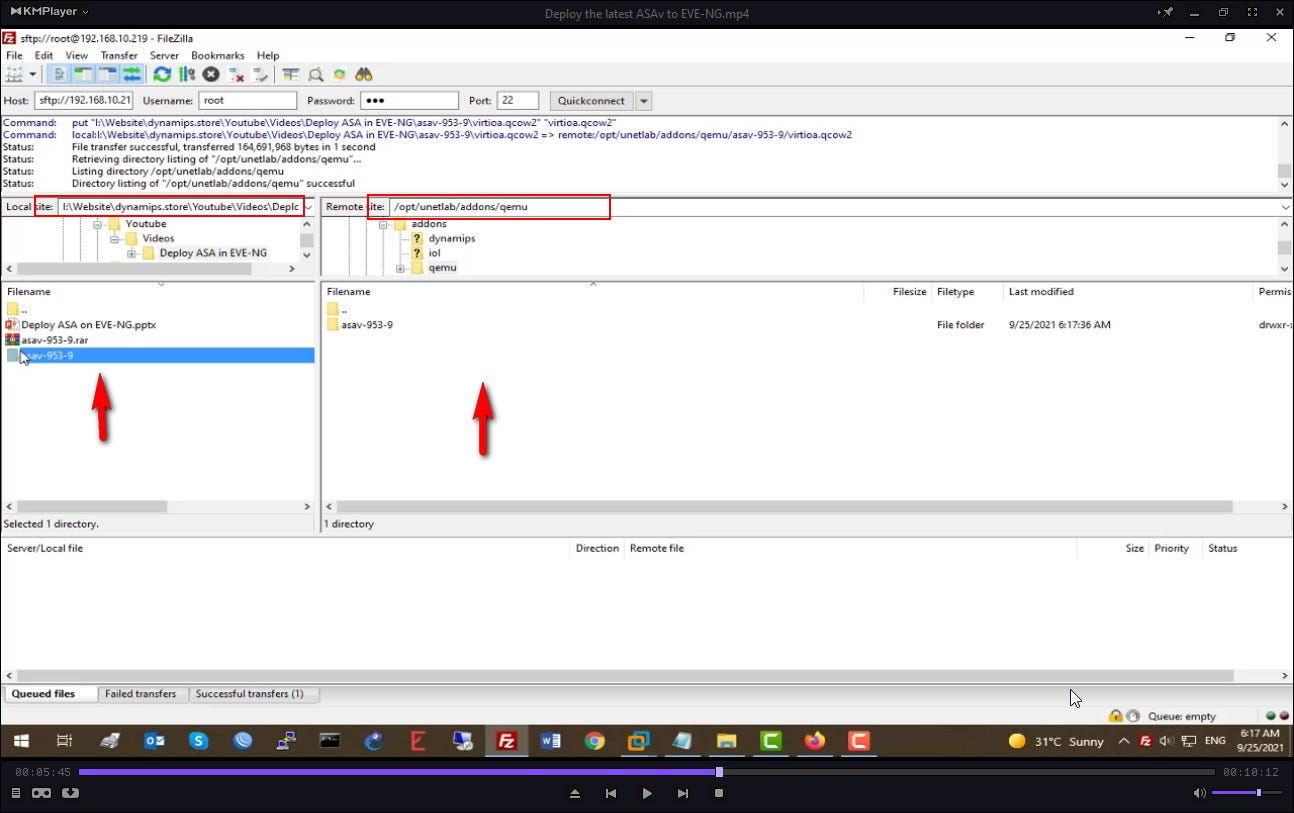The image size is (1294, 813).
Task: Click the KMPlayer pin-on-top icon in title bar
Action: point(1166,12)
